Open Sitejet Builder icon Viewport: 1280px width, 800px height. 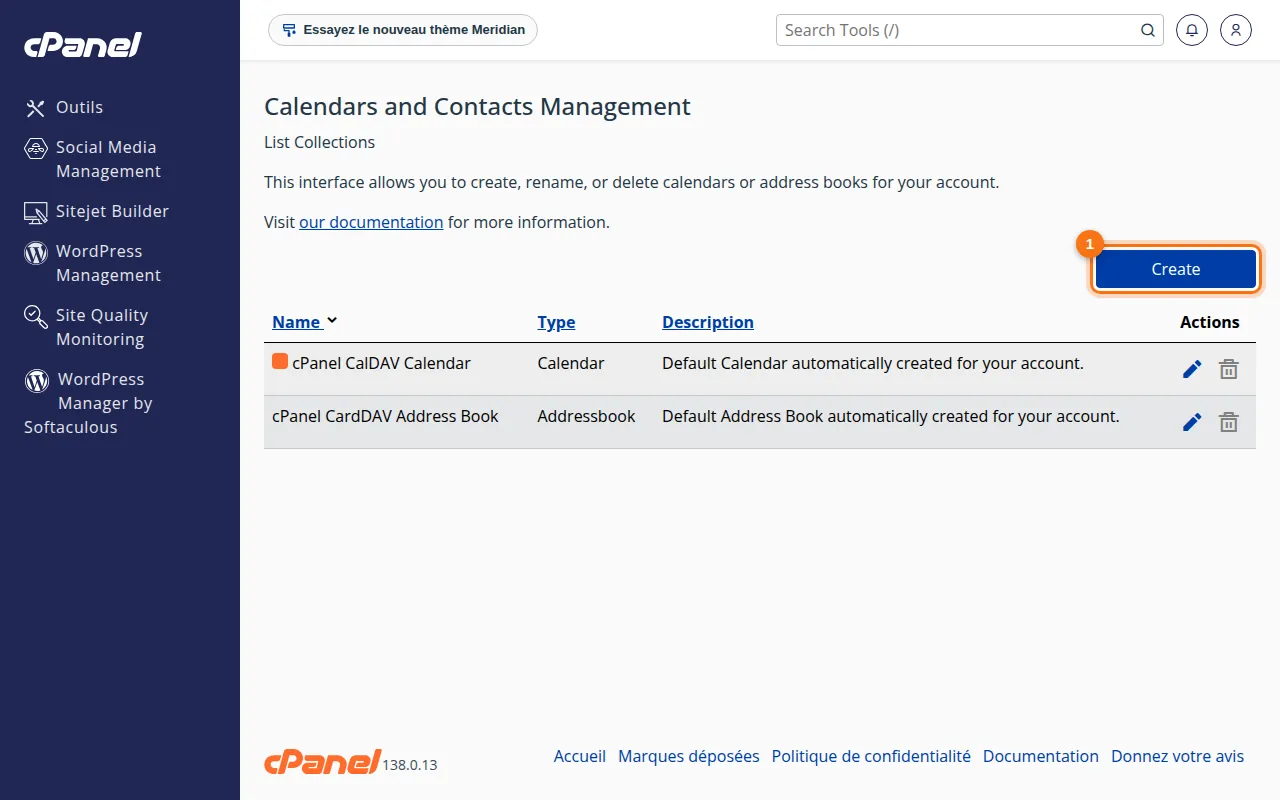pyautogui.click(x=36, y=212)
